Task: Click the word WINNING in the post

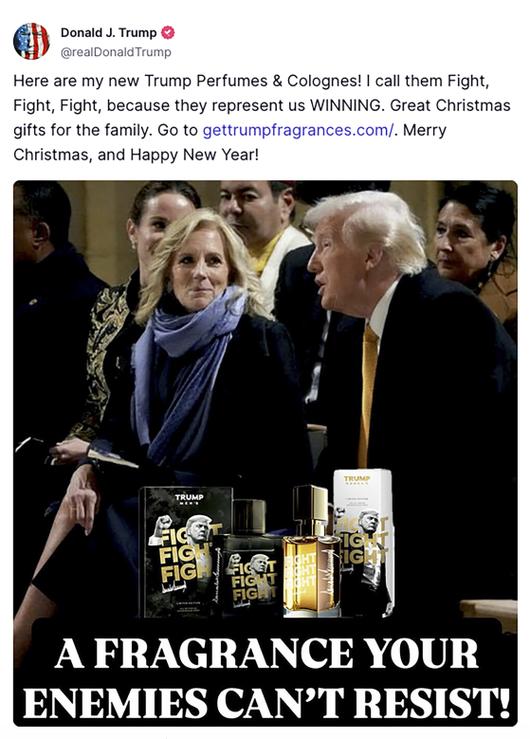Action: coord(347,105)
